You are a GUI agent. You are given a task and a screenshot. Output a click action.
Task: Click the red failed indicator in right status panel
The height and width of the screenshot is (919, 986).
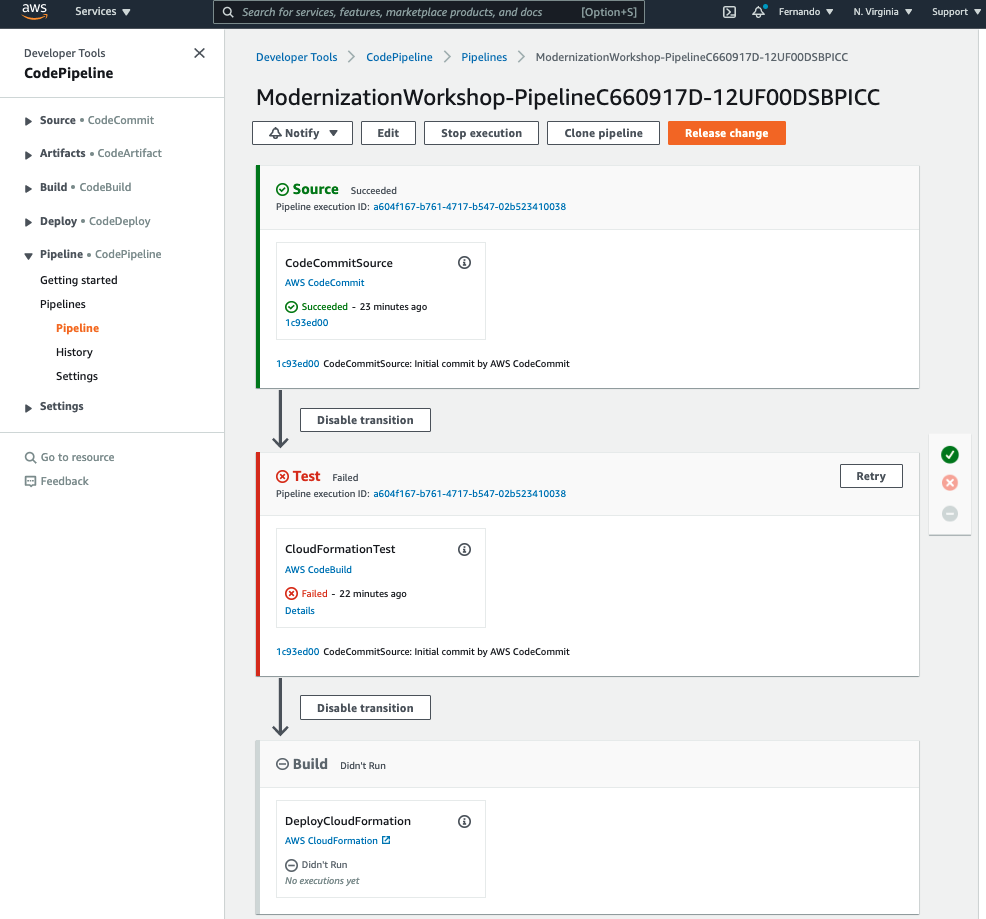coord(950,483)
